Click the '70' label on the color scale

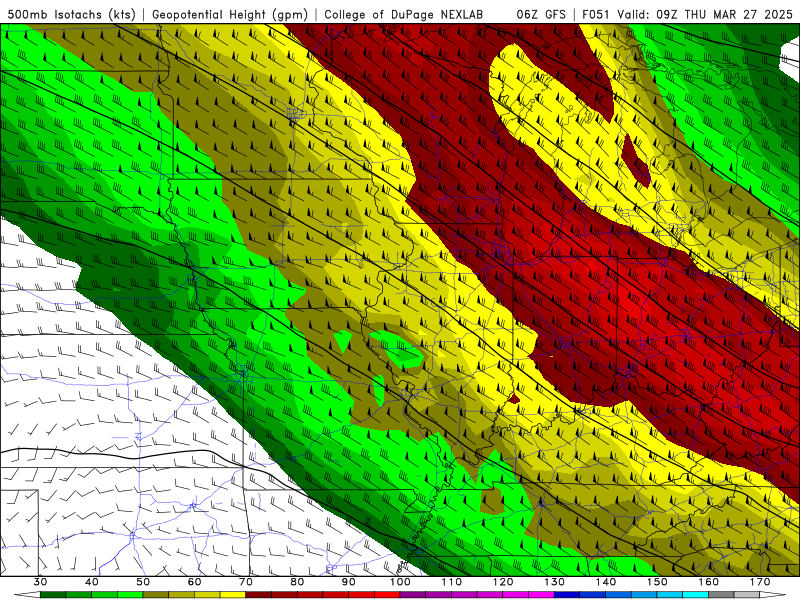pyautogui.click(x=246, y=582)
